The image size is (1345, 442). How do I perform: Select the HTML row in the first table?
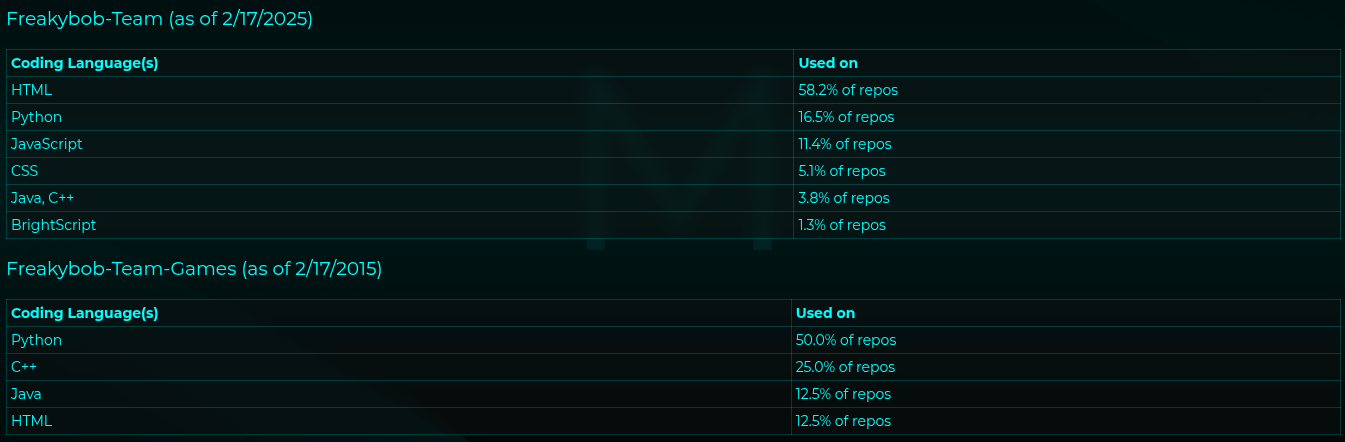tap(31, 90)
